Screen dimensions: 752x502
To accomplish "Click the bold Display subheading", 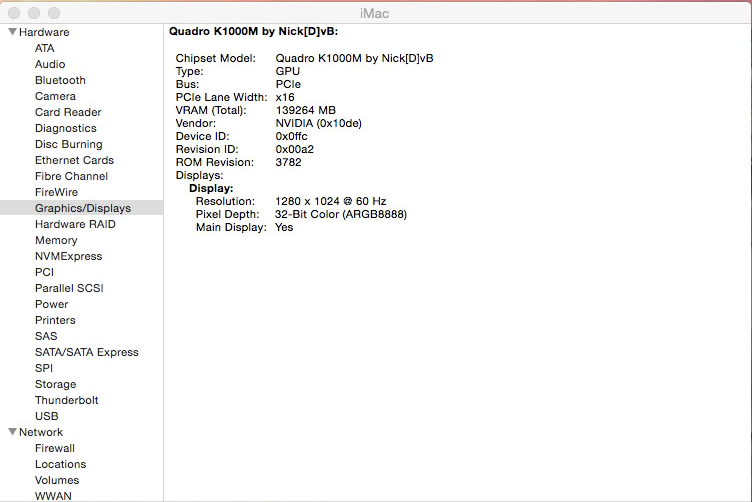I will (x=211, y=188).
